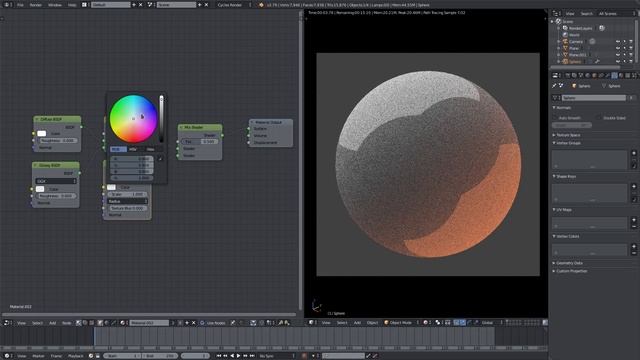Select RenderLayers in outliner
The height and width of the screenshot is (360, 640).
(580, 28)
